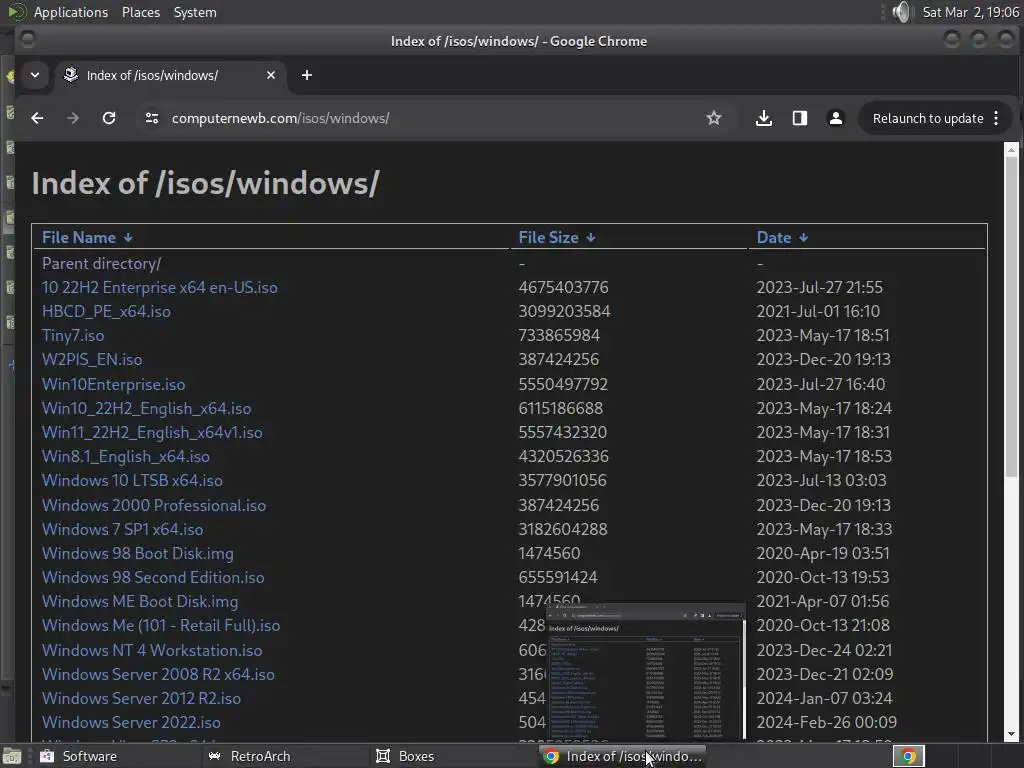Open a new tab with plus
The width and height of the screenshot is (1024, 768).
(307, 75)
